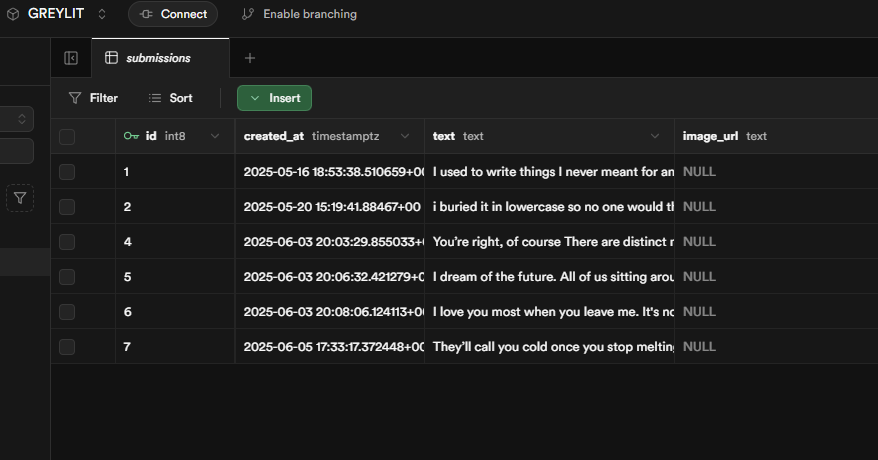Screen dimensions: 878x460
Task: Click the NULL image_url cell in row 2
Action: [x=700, y=207]
